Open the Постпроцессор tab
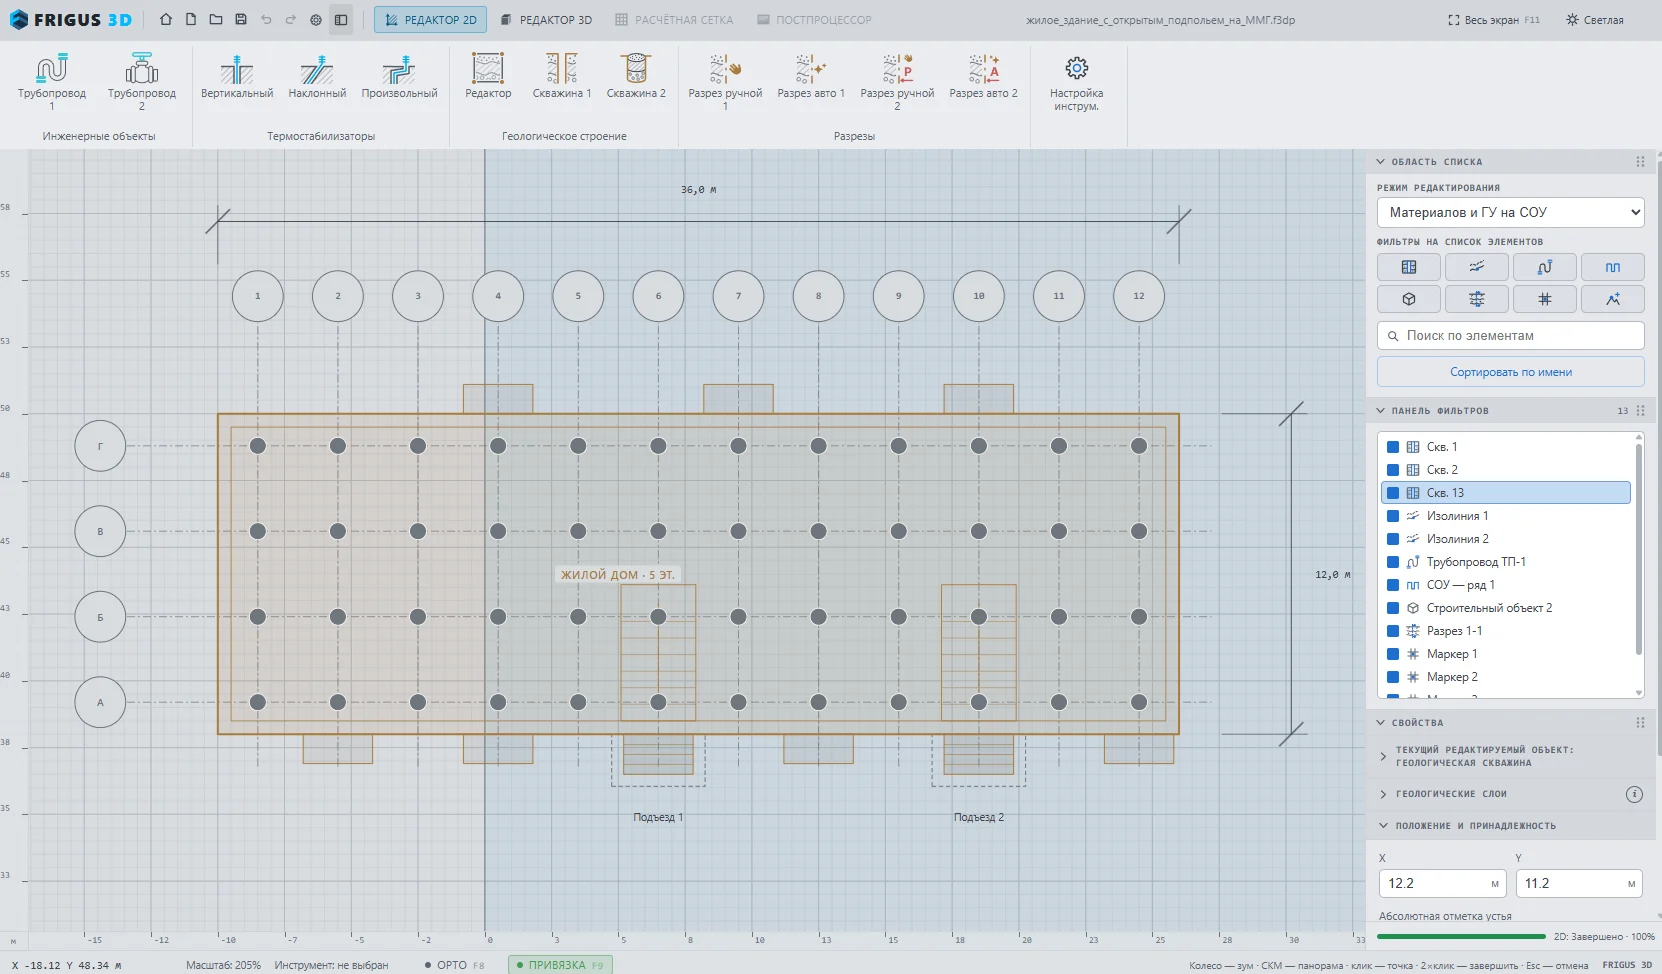Image resolution: width=1662 pixels, height=974 pixels. point(814,20)
